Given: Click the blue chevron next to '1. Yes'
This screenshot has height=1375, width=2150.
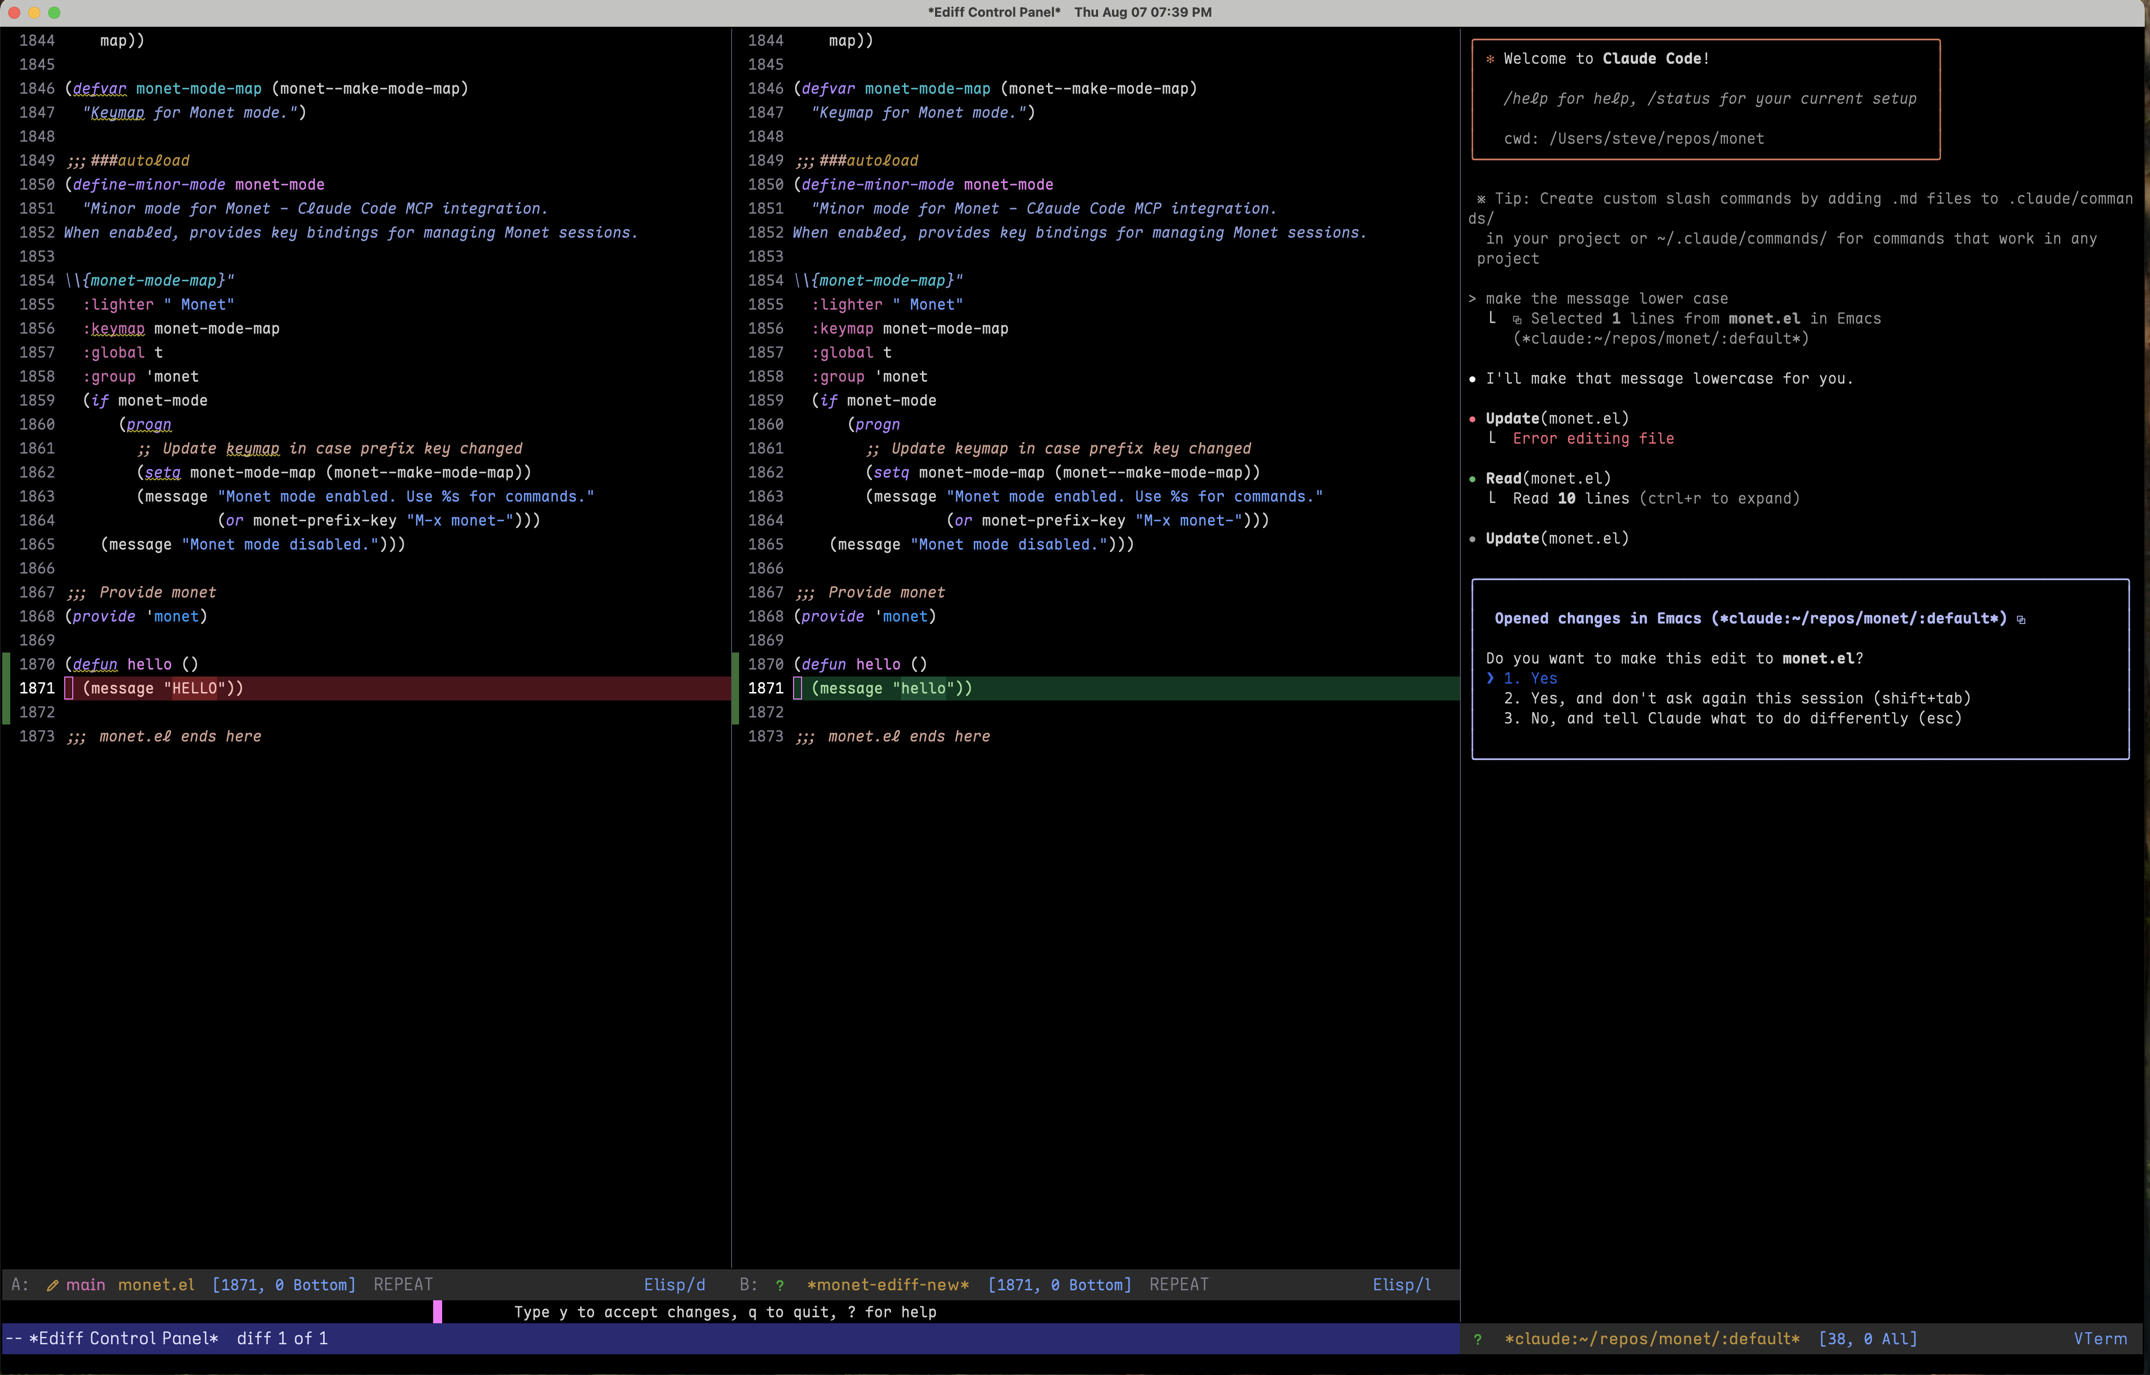Looking at the screenshot, I should point(1490,678).
